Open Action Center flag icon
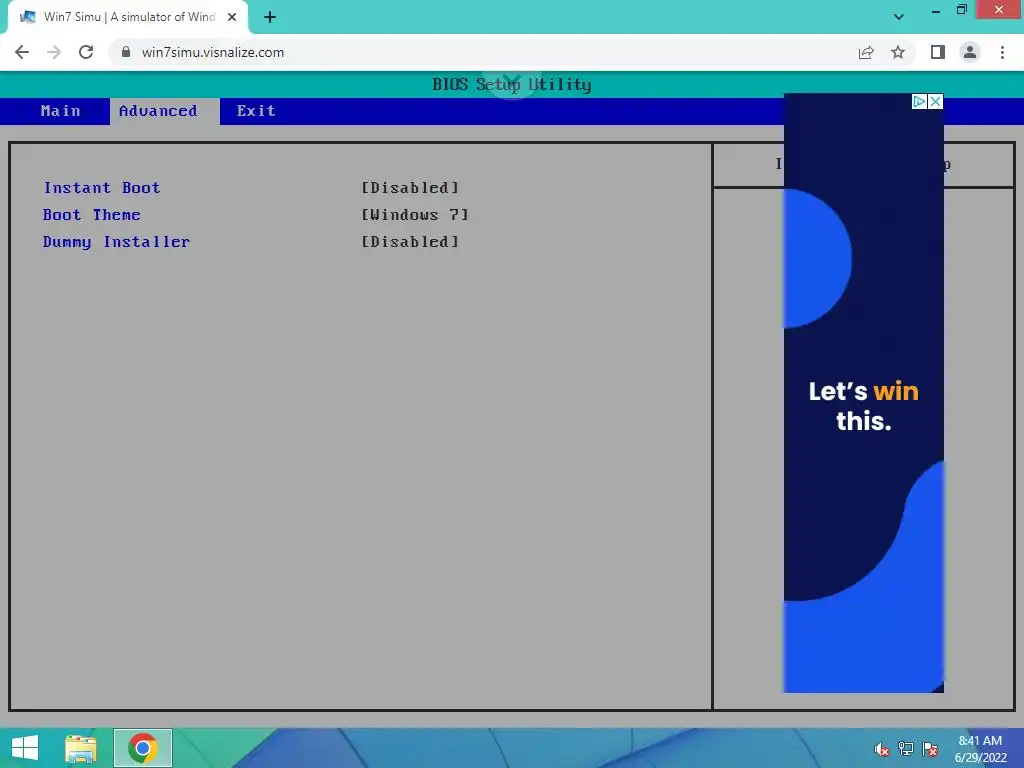The height and width of the screenshot is (768, 1024). 930,749
